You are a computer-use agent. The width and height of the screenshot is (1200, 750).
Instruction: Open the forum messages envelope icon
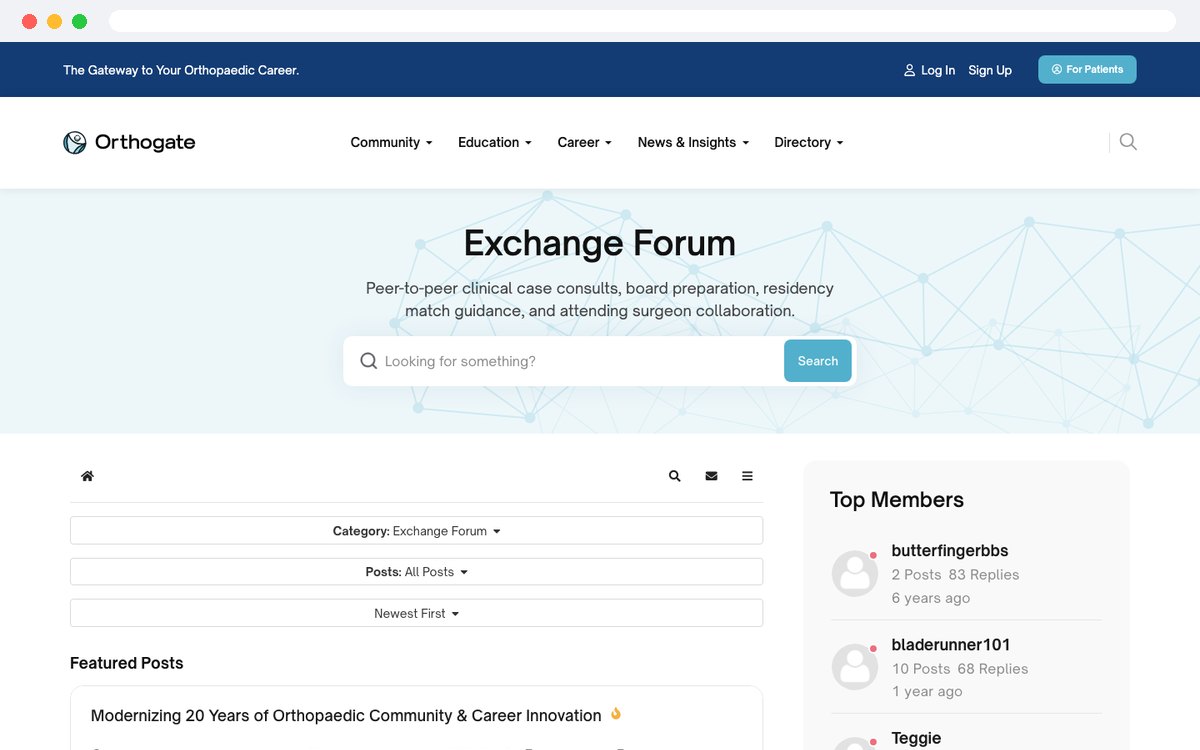(711, 476)
